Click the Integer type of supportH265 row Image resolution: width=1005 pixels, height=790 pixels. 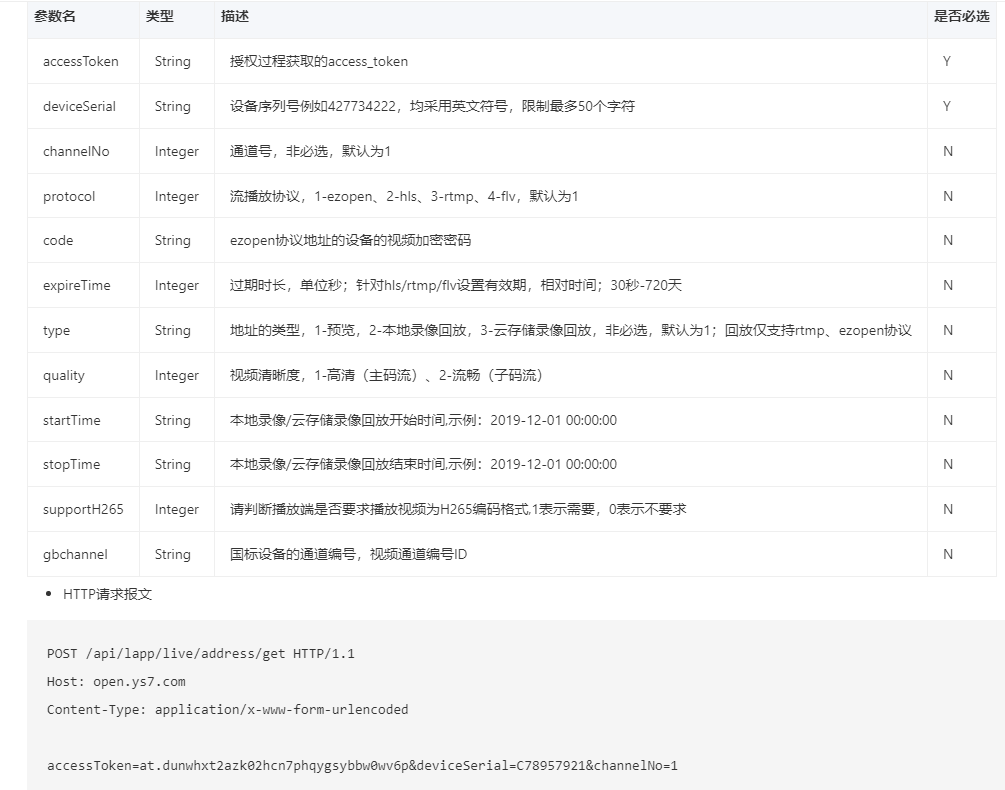coord(177,509)
